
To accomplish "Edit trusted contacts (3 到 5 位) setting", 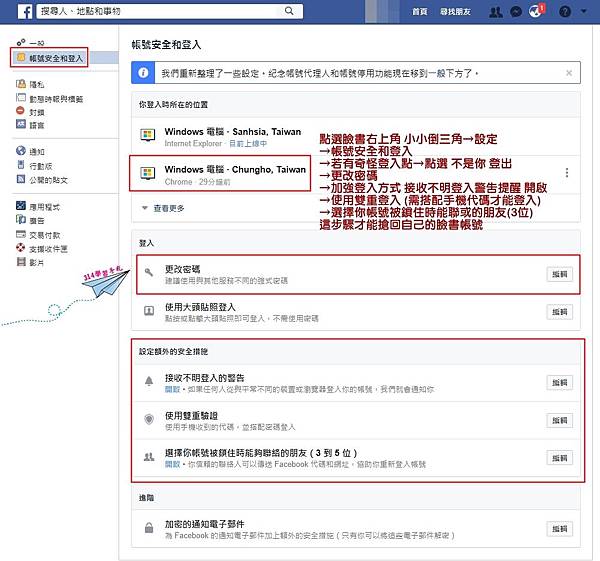I will tap(559, 458).
